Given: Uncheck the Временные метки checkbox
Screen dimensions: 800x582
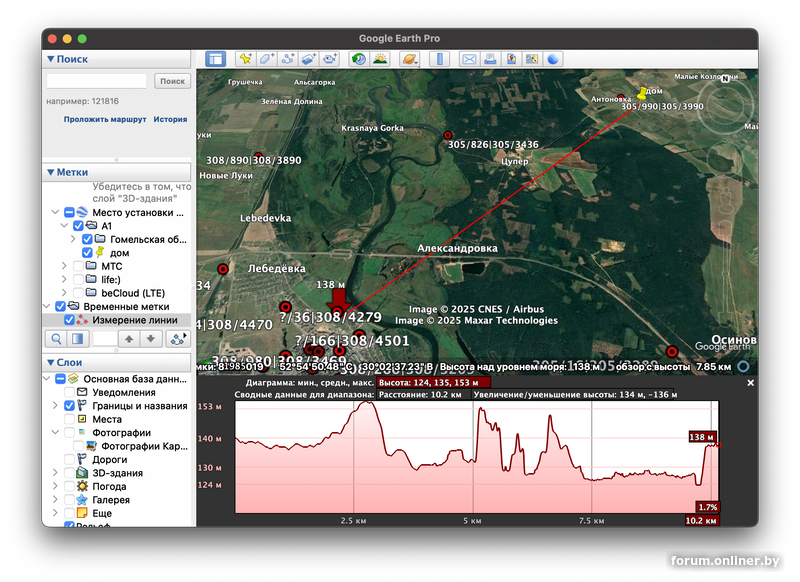Looking at the screenshot, I should point(60,307).
